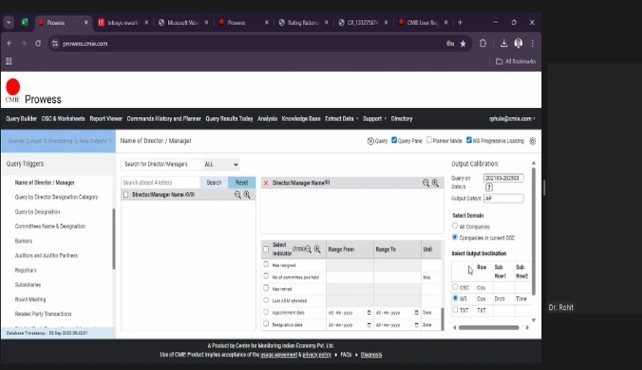Open OSC & Worksheets menu
642x370 pixels.
tap(63, 119)
